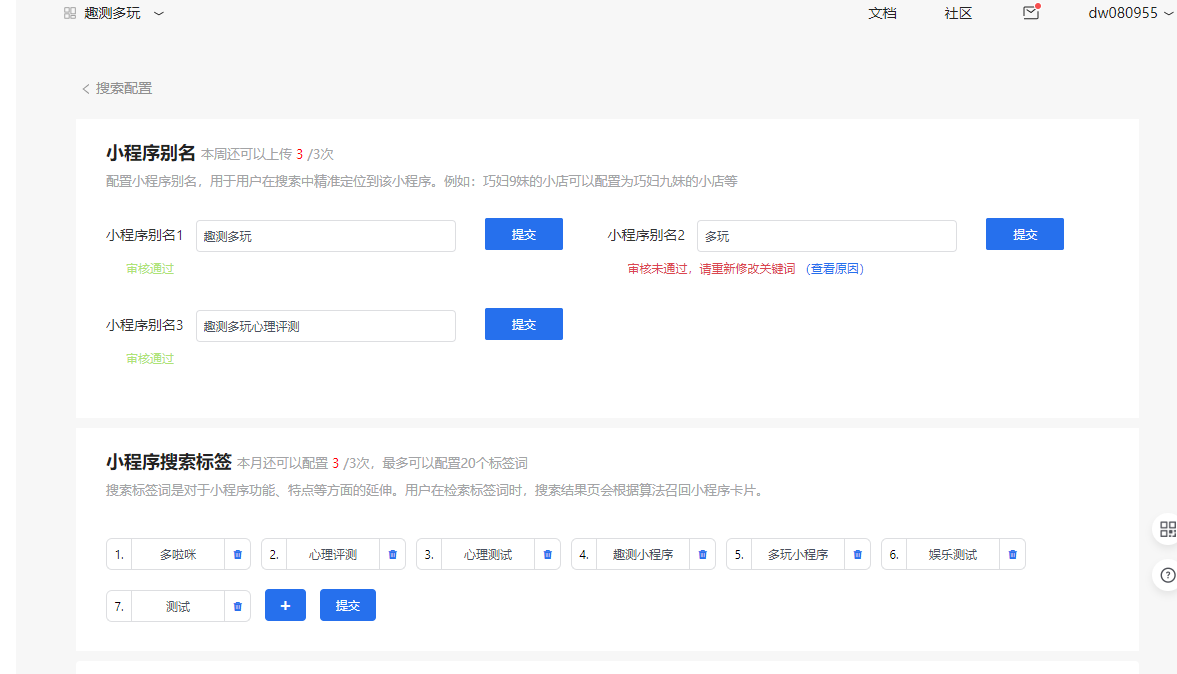
Task: Delete tag 心理测试 with trash icon
Action: pos(547,555)
